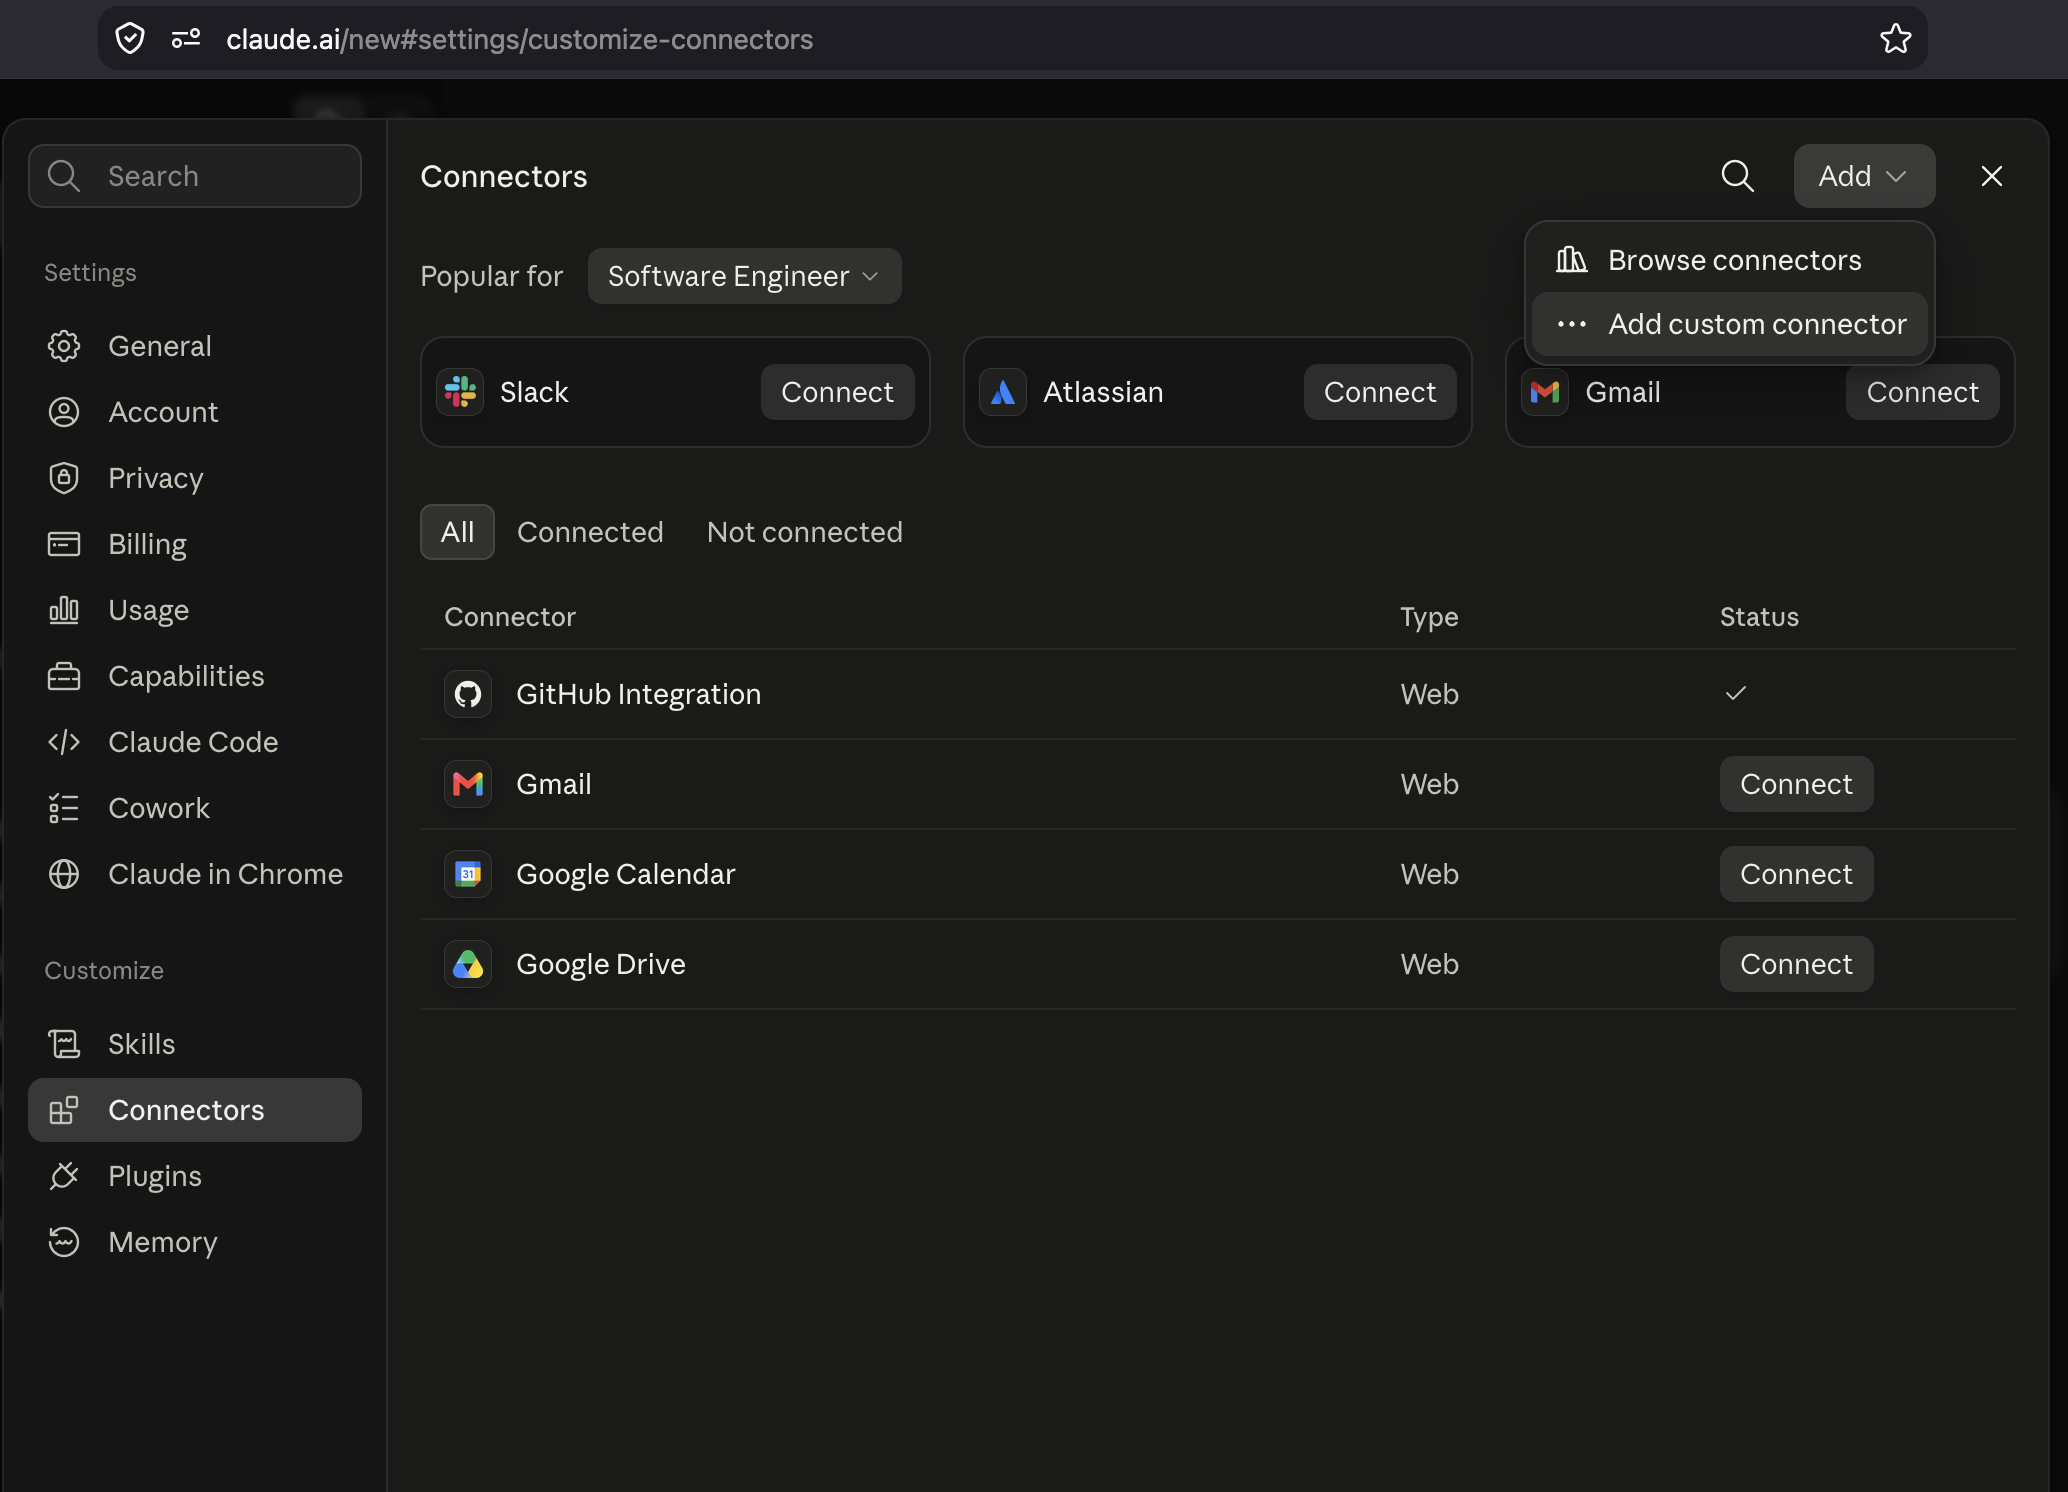Viewport: 2068px width, 1492px height.
Task: Click the Atlassian logo icon
Action: (x=1003, y=392)
